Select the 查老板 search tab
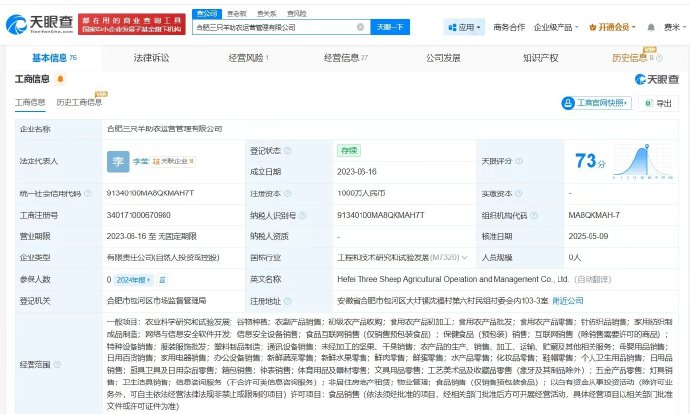 point(237,14)
